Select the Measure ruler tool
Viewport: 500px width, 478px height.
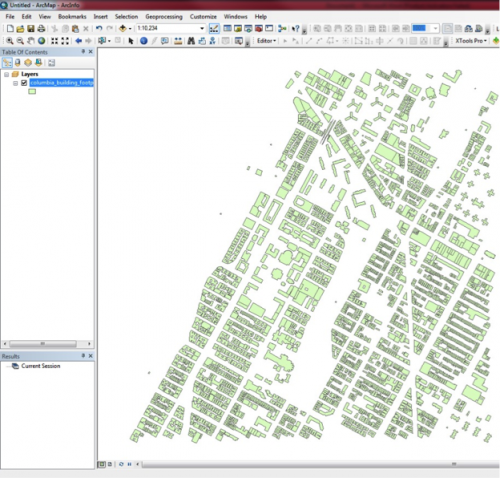click(178, 41)
